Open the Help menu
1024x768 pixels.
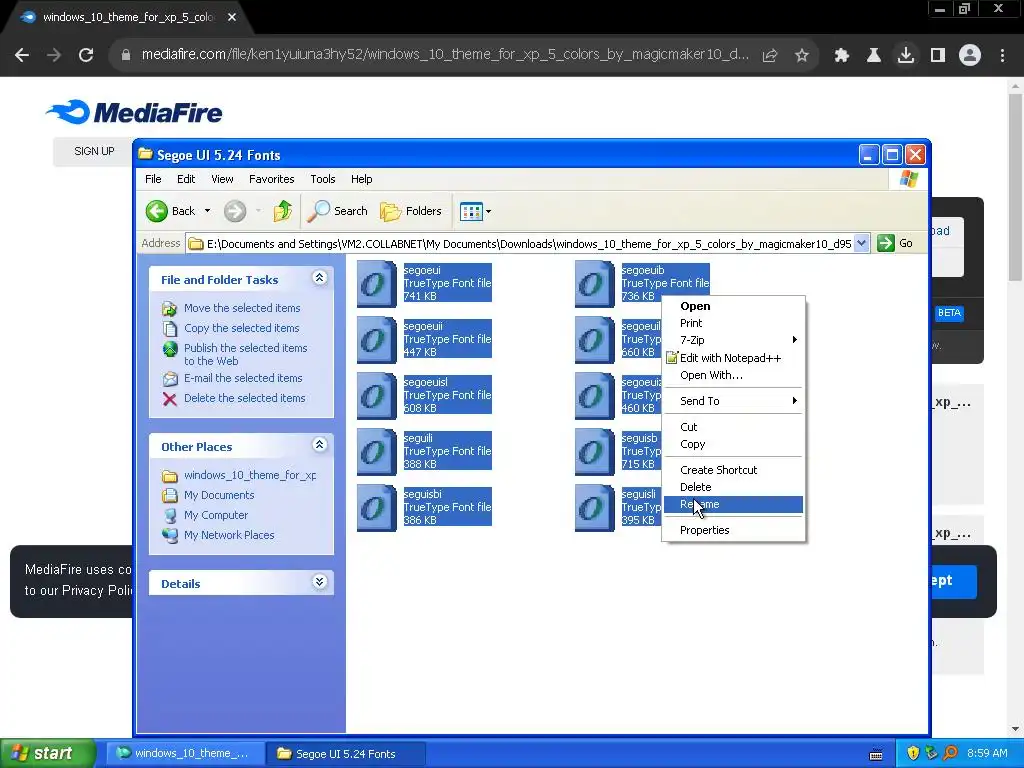pos(361,179)
